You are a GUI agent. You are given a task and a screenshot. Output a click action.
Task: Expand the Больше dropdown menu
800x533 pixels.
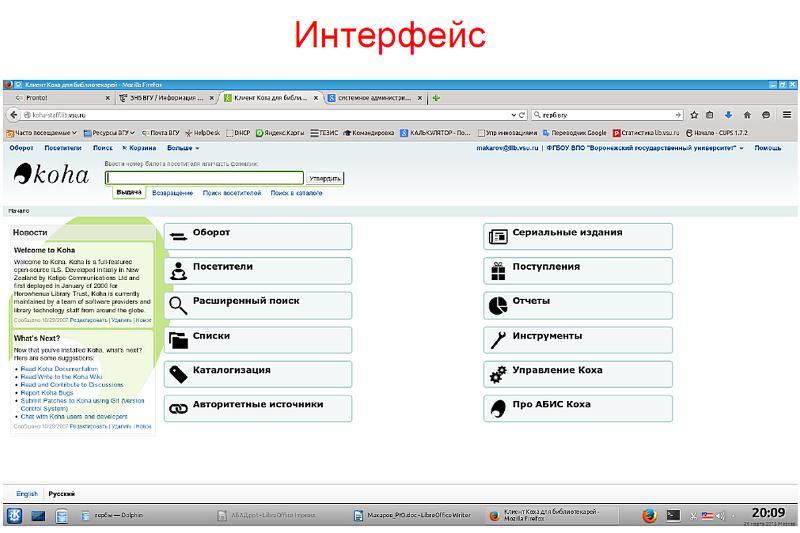[183, 148]
